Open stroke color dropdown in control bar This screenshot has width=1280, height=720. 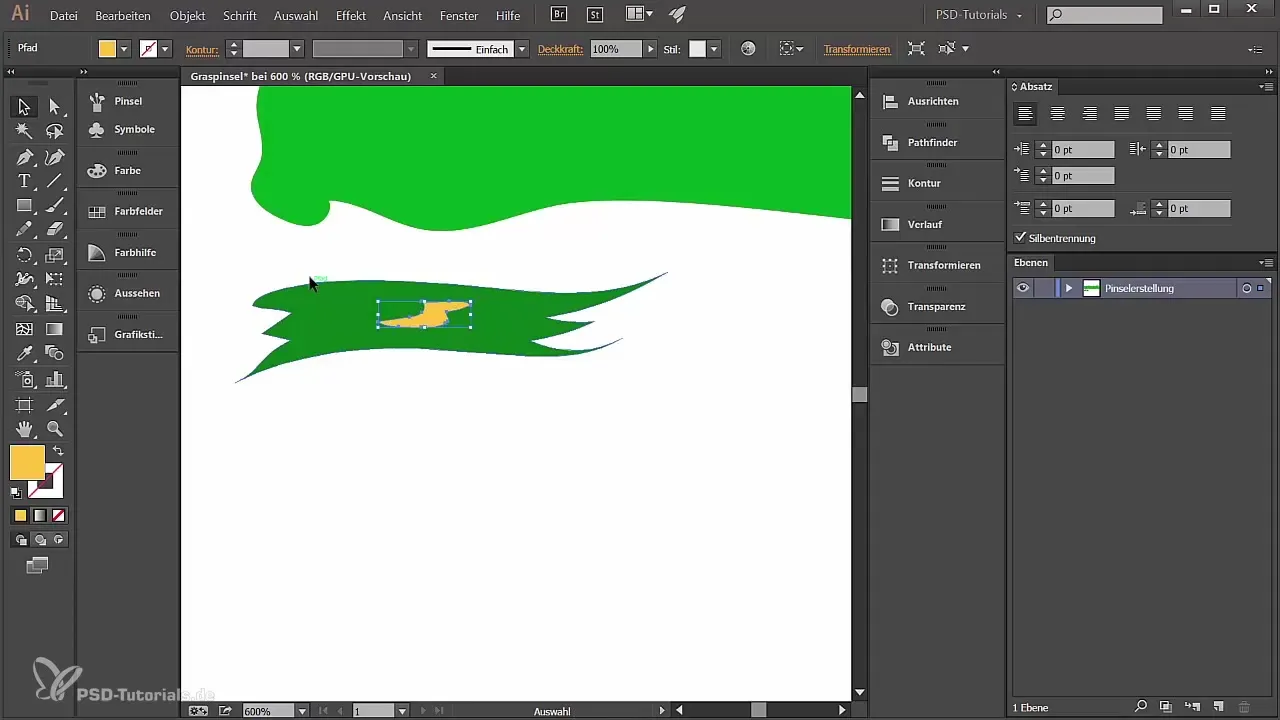click(165, 49)
